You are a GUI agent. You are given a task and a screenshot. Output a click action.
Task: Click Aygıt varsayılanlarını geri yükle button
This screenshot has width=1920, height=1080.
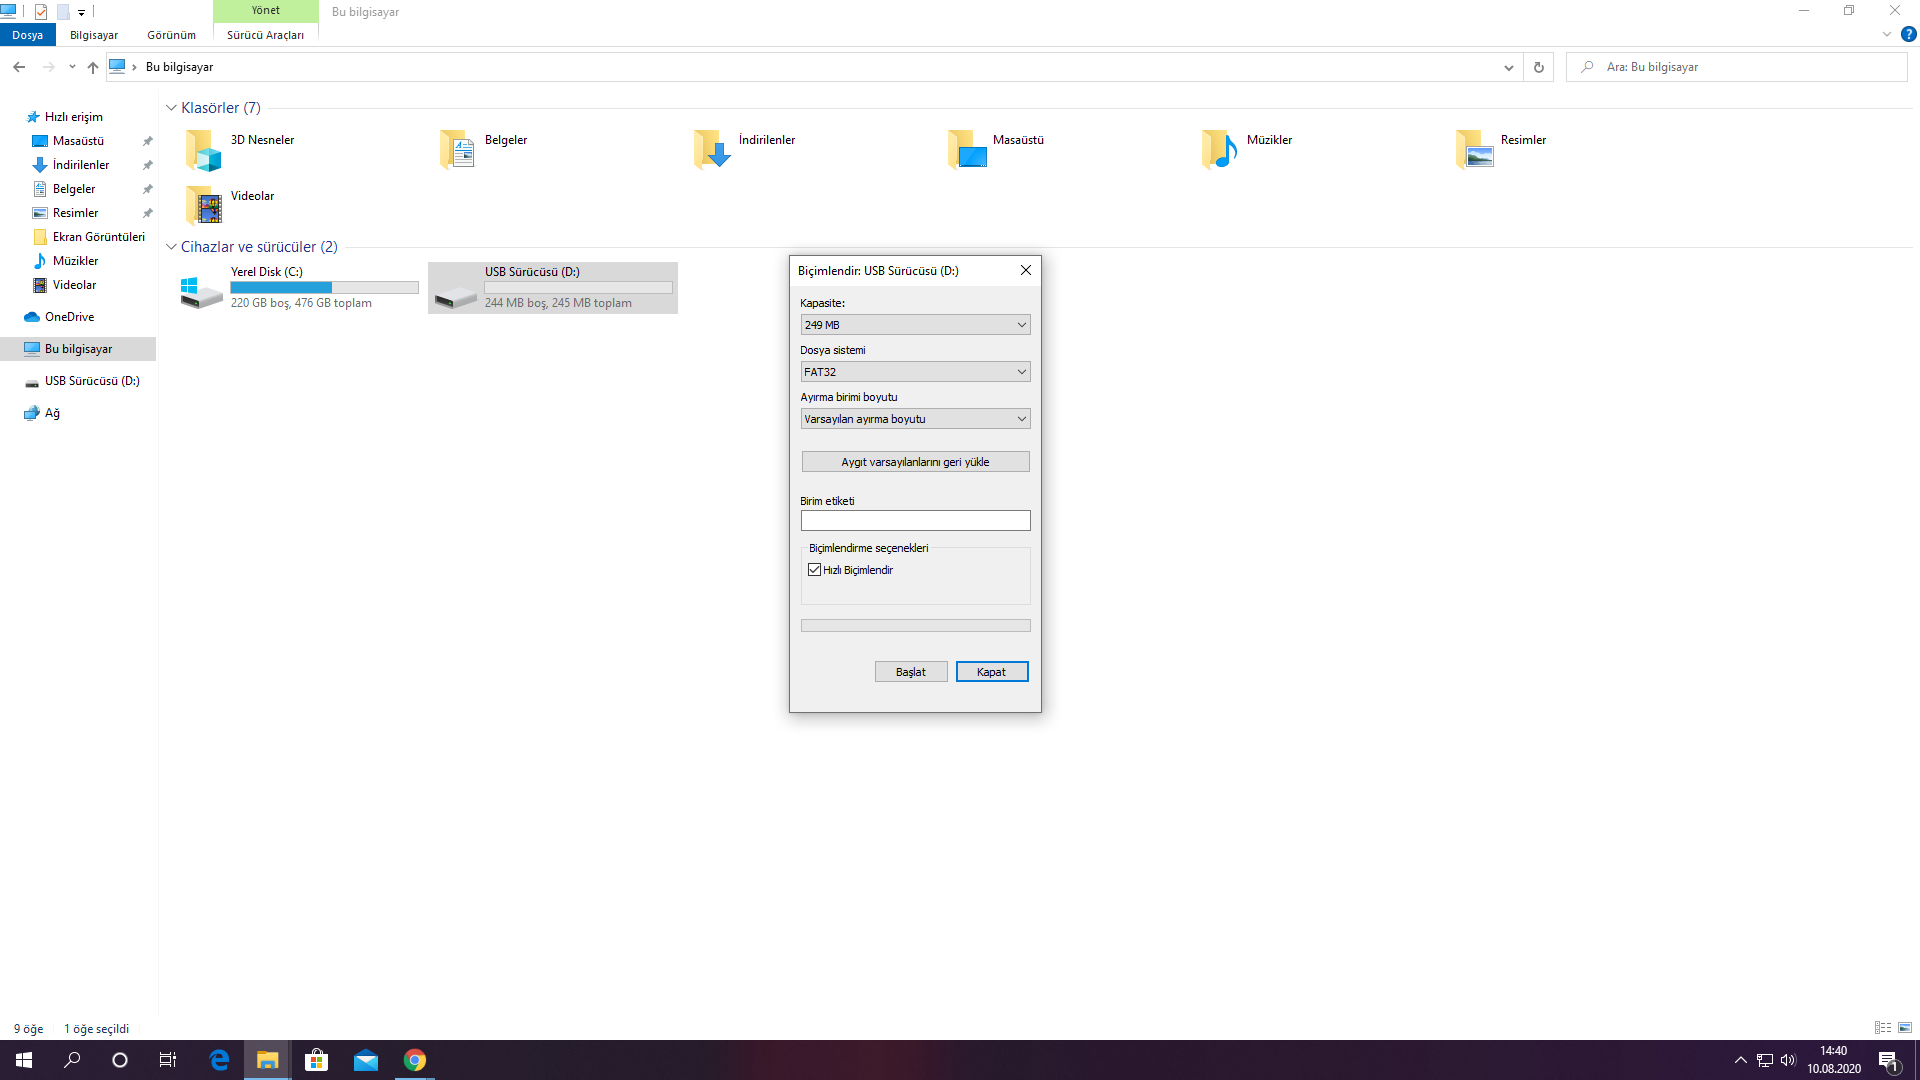[914, 462]
